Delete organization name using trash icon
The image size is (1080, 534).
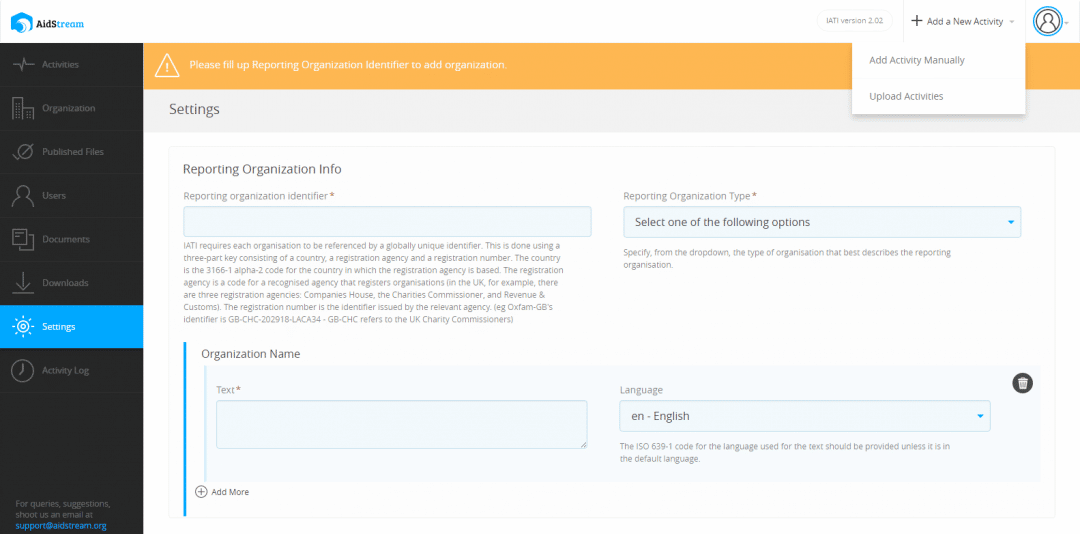click(1022, 383)
